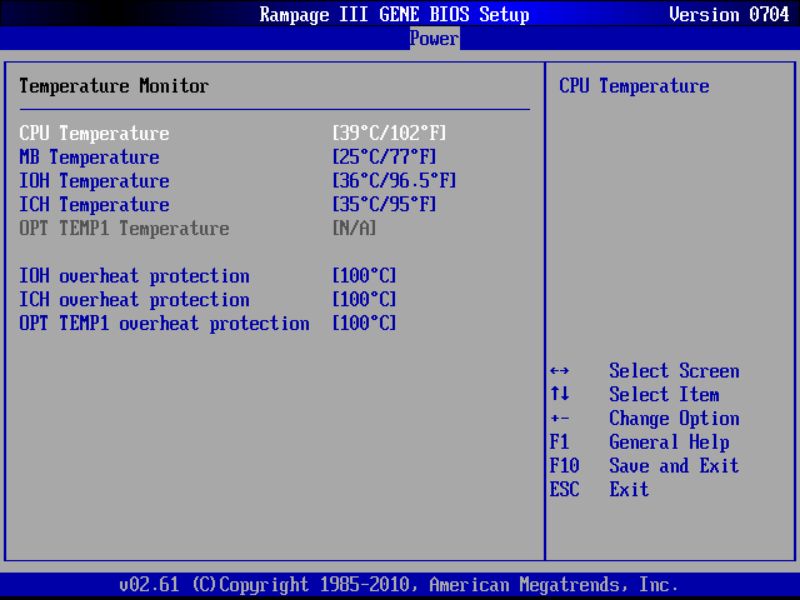800x600 pixels.
Task: Open IOH Temperature value 36°C/96.5°F
Action: [394, 181]
